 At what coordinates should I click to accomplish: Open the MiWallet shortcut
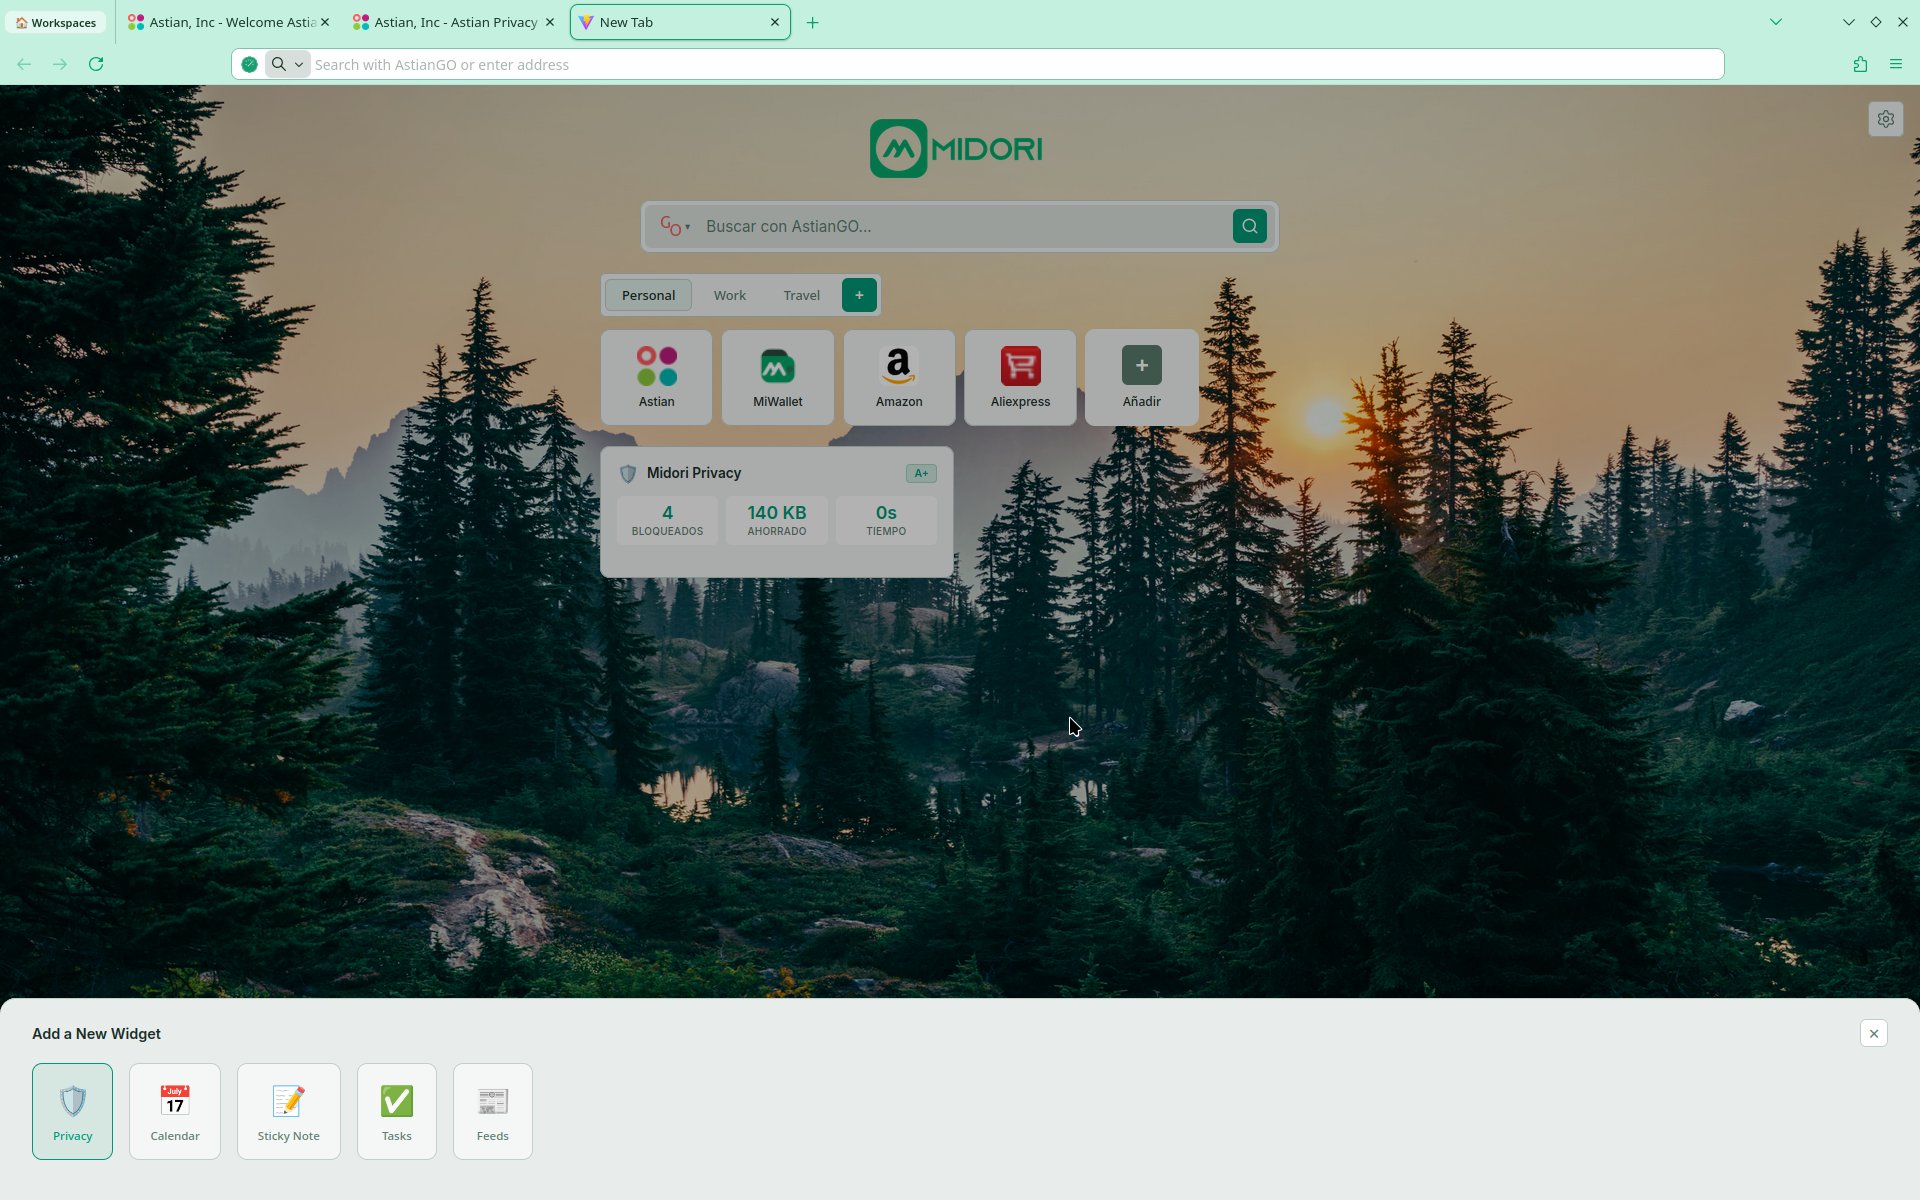[x=777, y=377]
